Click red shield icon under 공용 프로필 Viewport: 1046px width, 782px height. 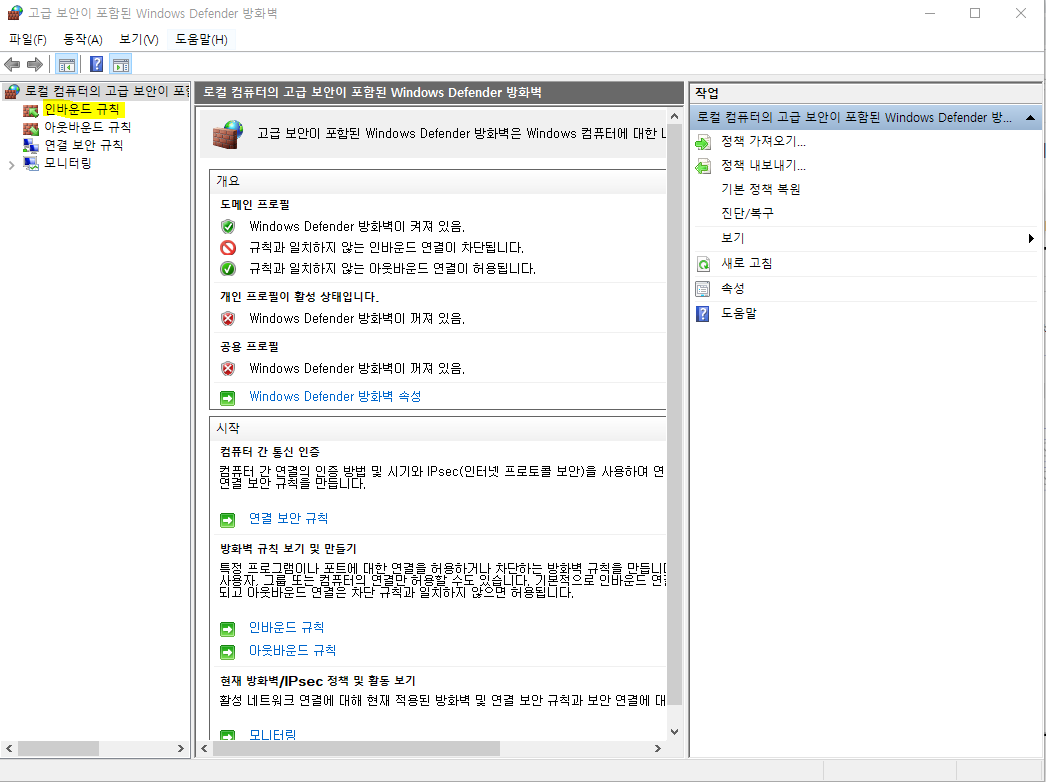click(228, 369)
